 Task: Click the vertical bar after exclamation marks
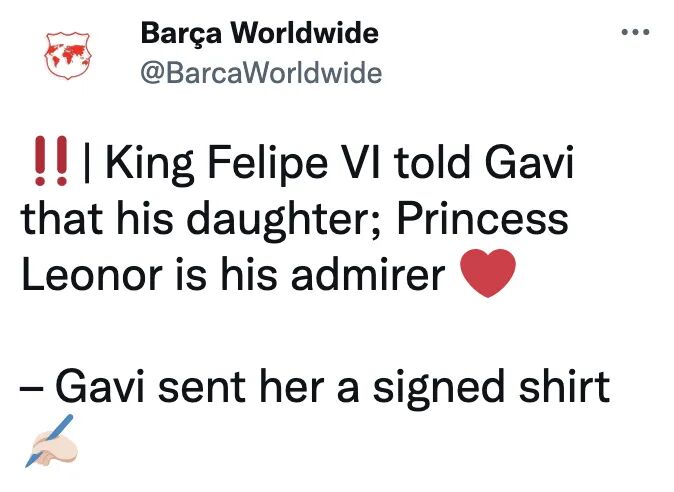point(88,163)
